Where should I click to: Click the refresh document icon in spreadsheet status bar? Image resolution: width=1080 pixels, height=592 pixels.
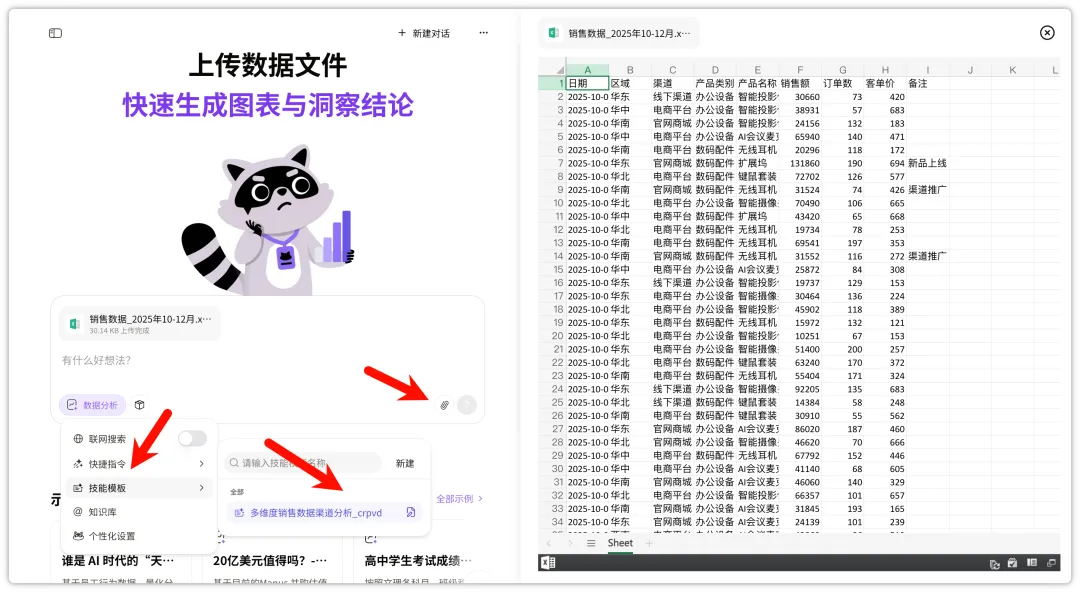995,563
